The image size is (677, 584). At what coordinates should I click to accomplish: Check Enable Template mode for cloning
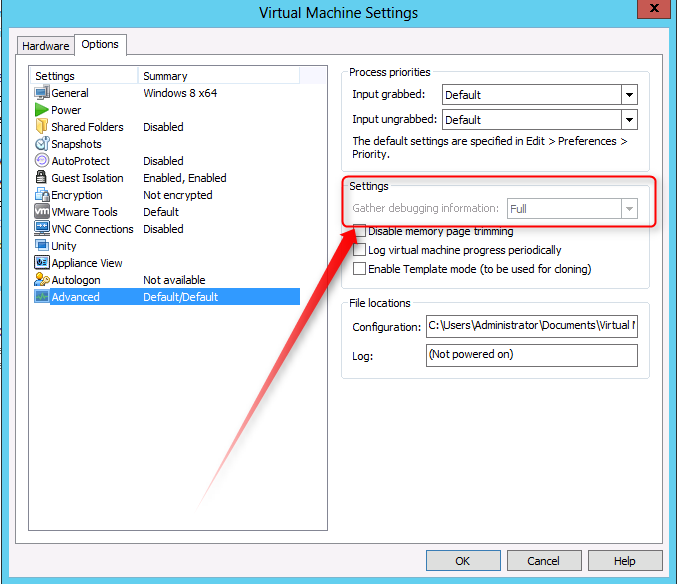pos(359,269)
